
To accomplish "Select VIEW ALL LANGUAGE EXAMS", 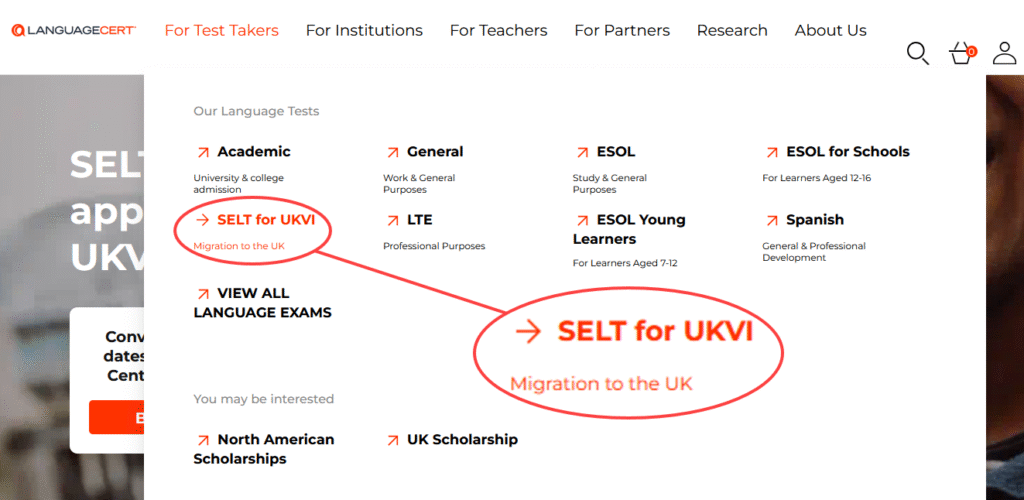I will point(263,303).
